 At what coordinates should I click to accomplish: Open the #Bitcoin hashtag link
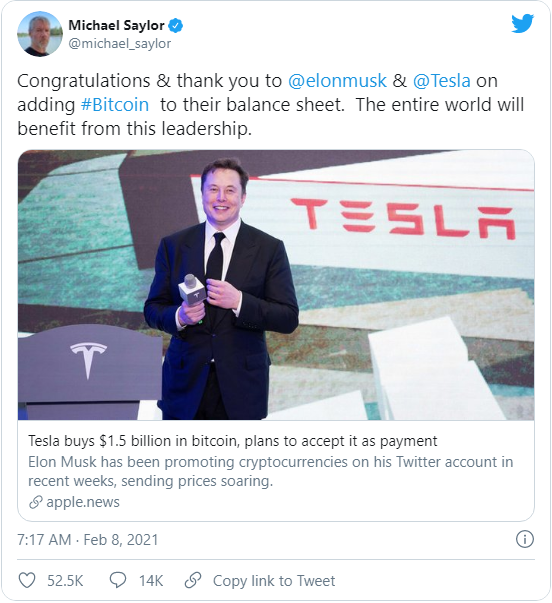(115, 105)
